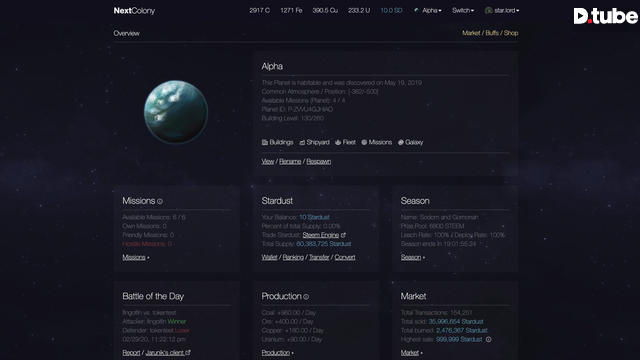Click the Respawn link

click(x=319, y=162)
